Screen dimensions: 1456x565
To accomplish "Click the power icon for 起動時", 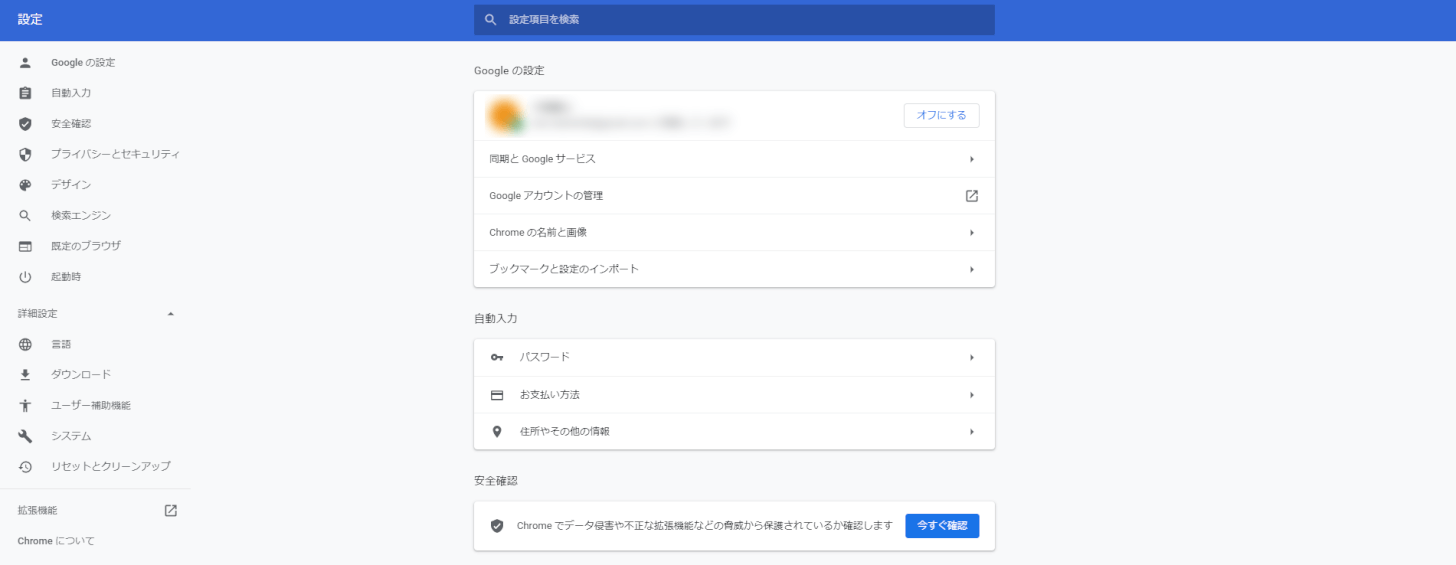I will point(25,277).
